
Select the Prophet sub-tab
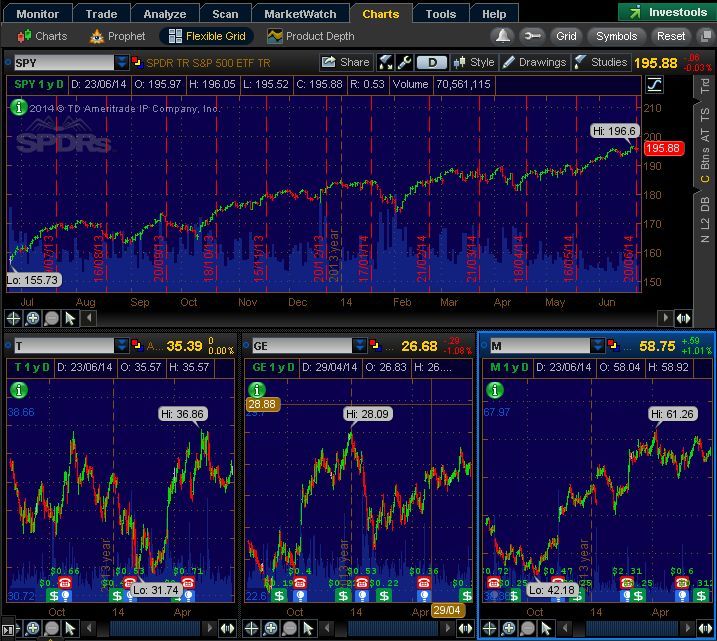point(118,36)
